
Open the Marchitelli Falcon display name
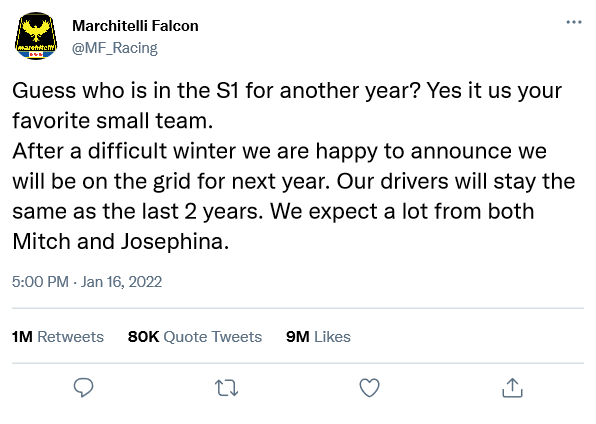click(135, 26)
